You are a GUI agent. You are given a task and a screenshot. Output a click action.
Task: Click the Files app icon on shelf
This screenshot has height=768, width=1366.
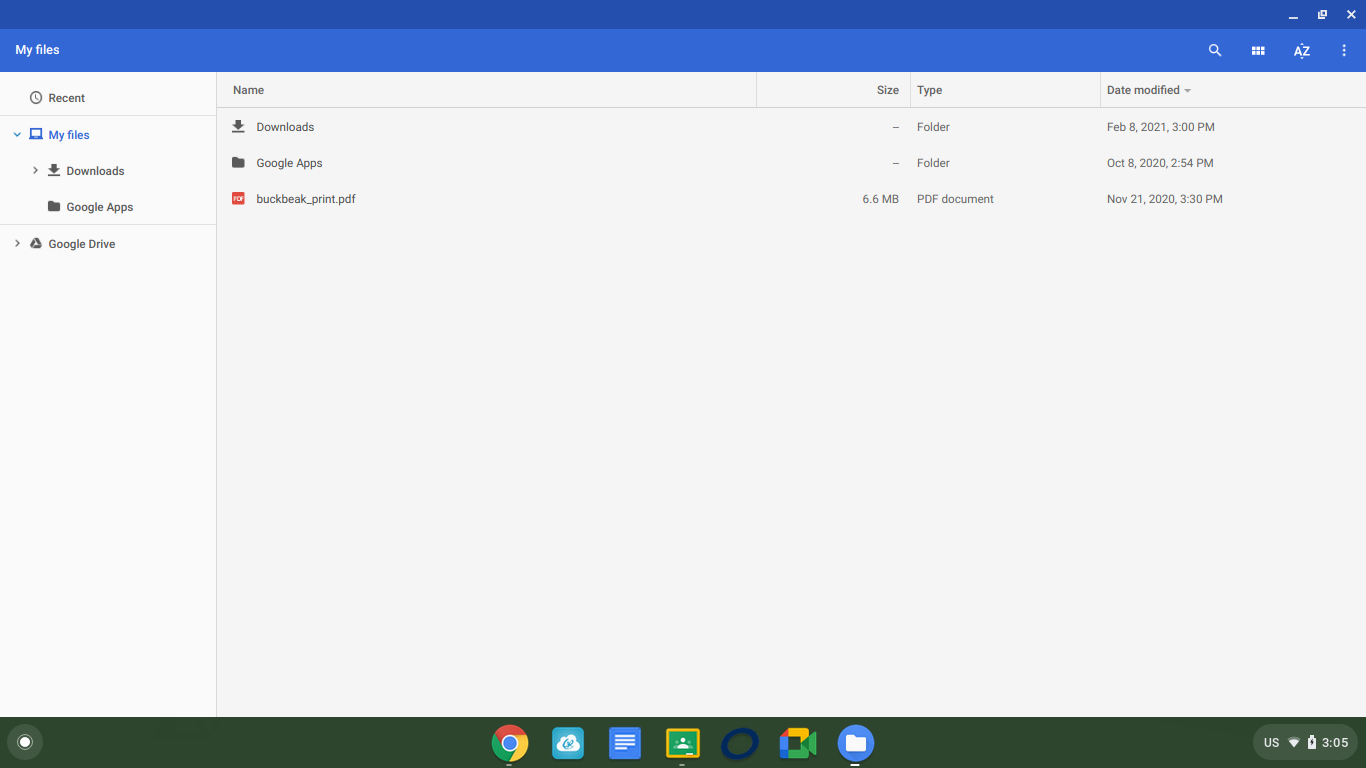pyautogui.click(x=856, y=743)
